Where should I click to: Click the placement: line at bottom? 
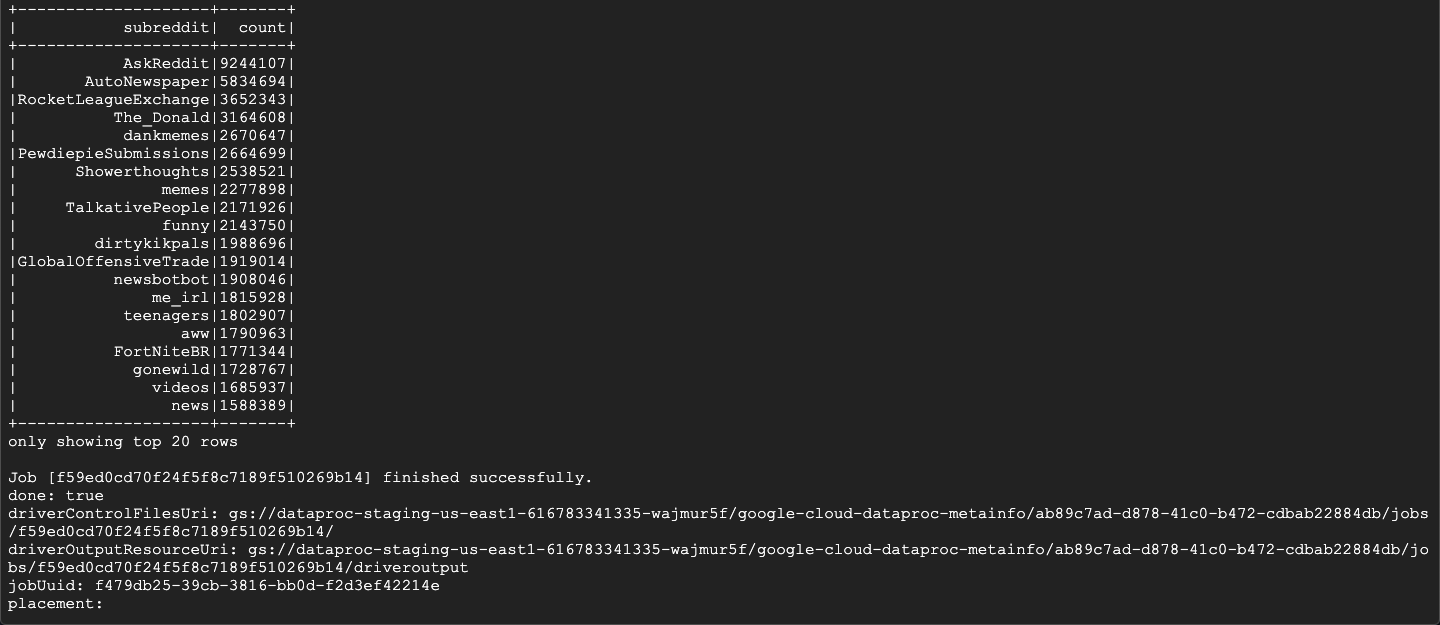tap(56, 603)
